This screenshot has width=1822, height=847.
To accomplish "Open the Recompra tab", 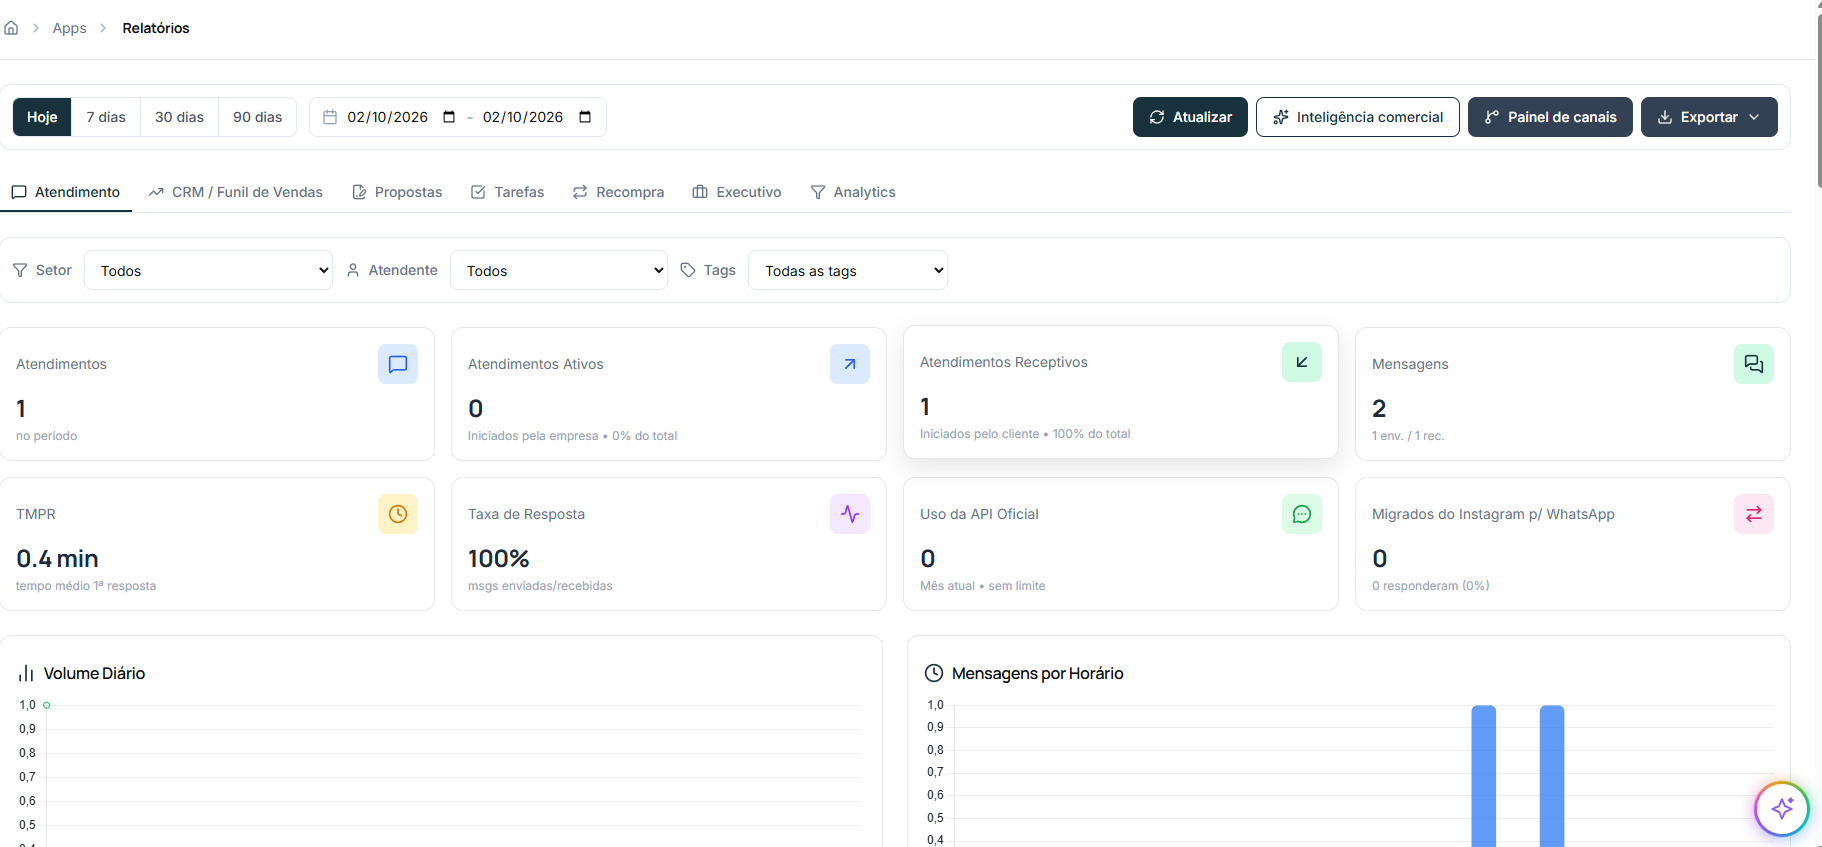I will (x=618, y=192).
